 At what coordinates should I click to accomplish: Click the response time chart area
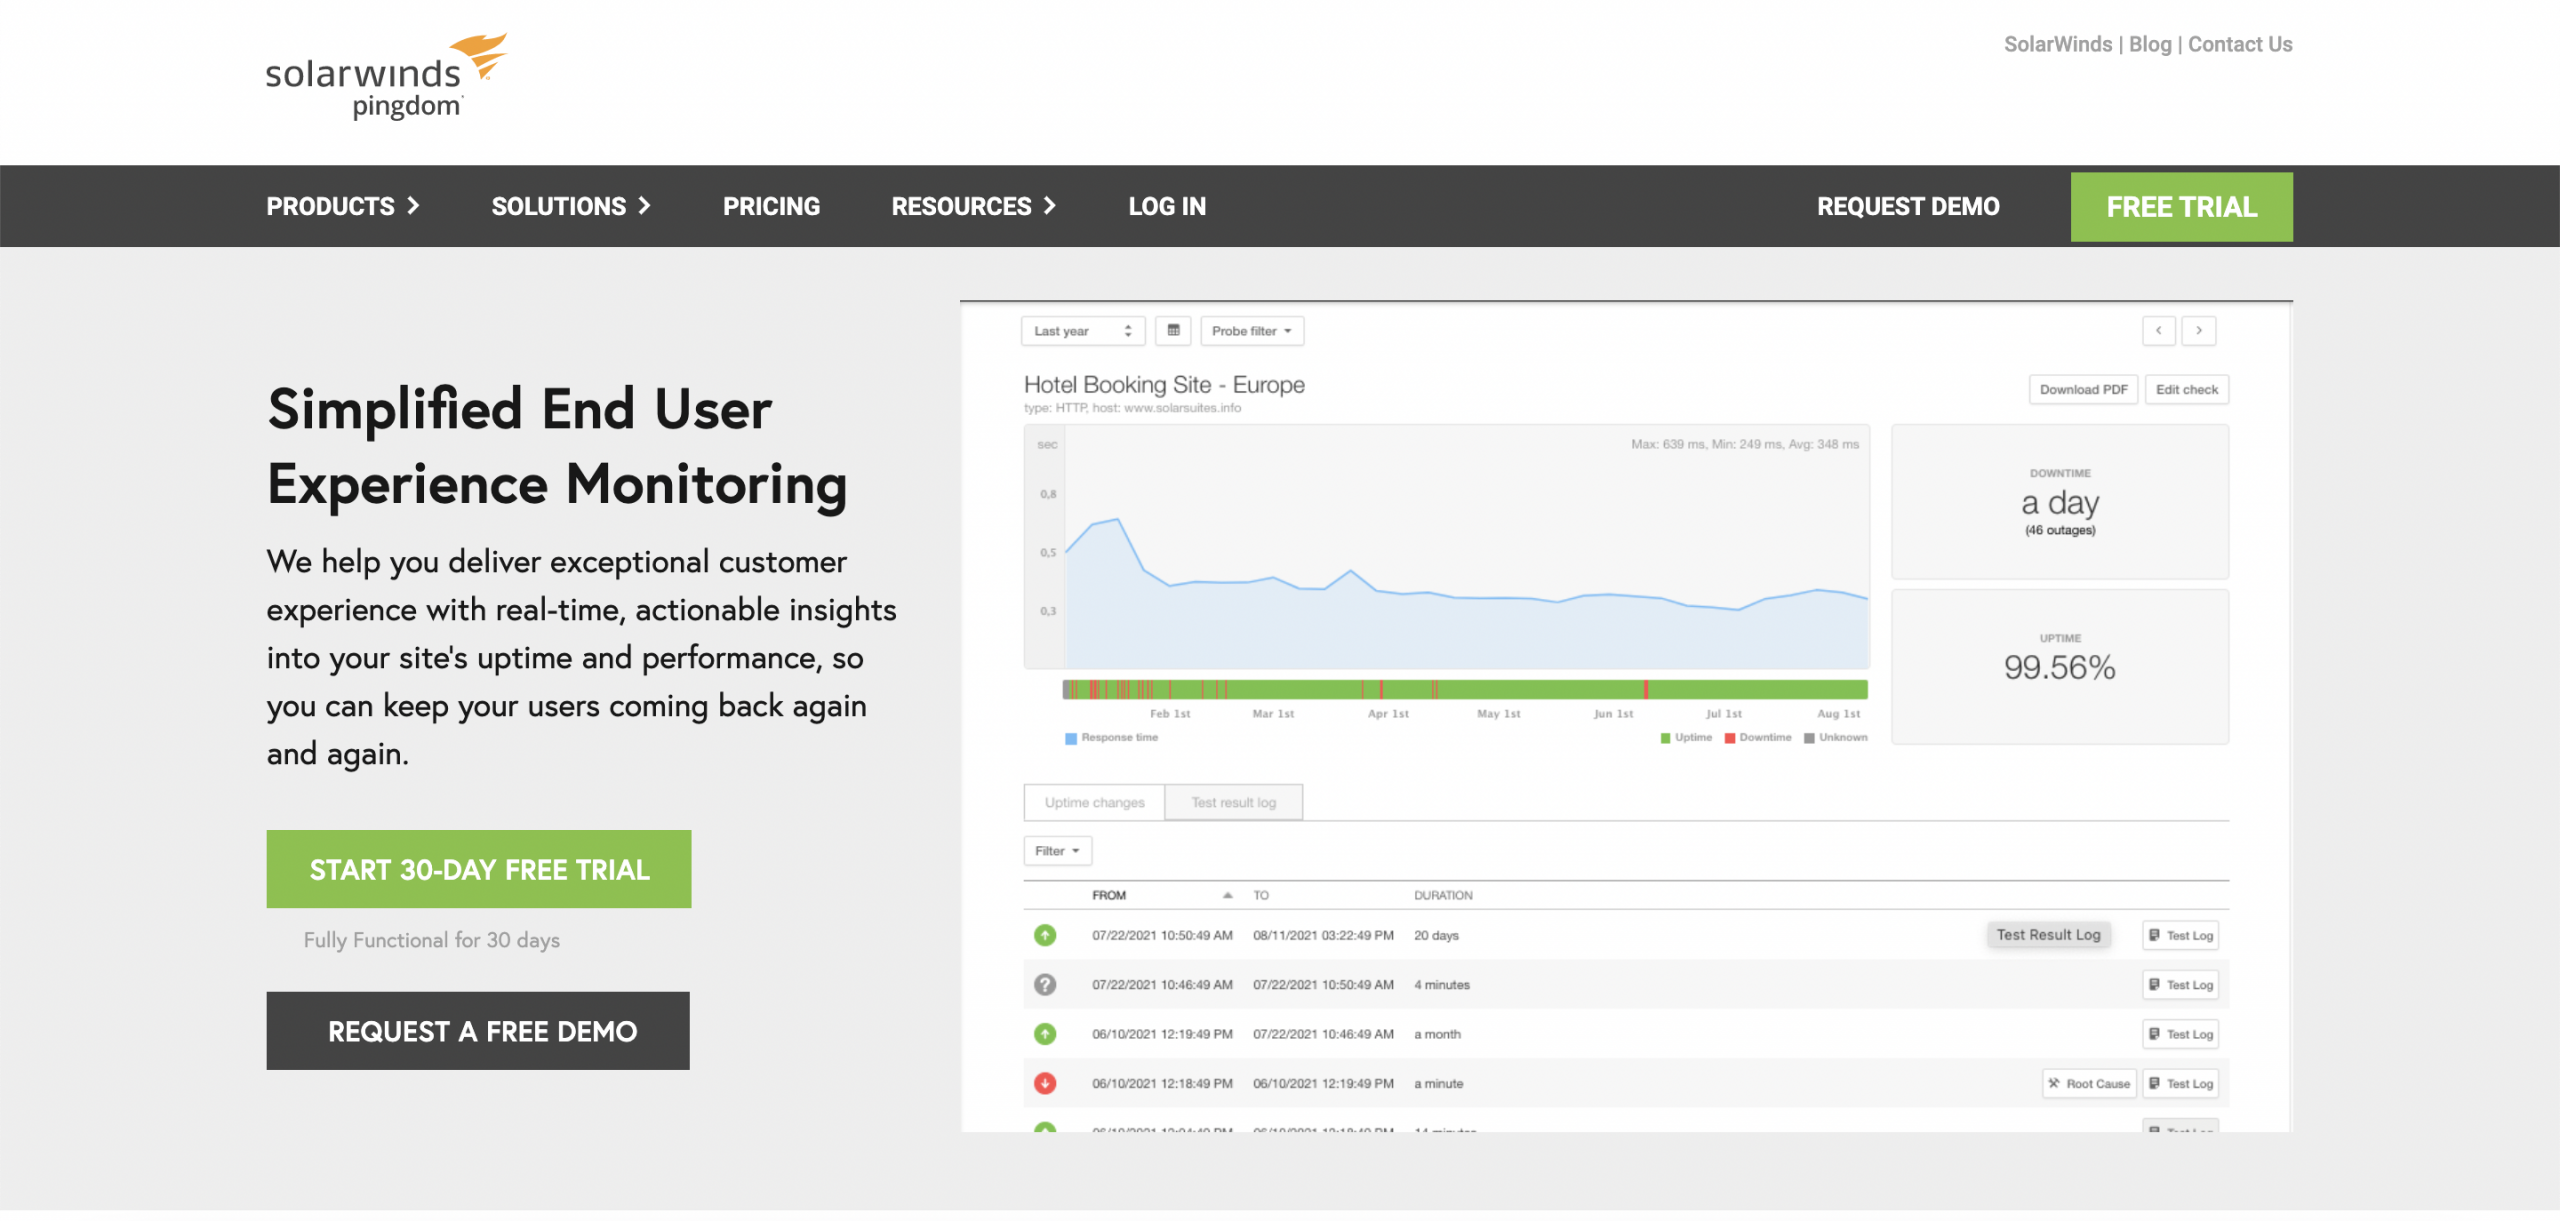[x=1447, y=547]
